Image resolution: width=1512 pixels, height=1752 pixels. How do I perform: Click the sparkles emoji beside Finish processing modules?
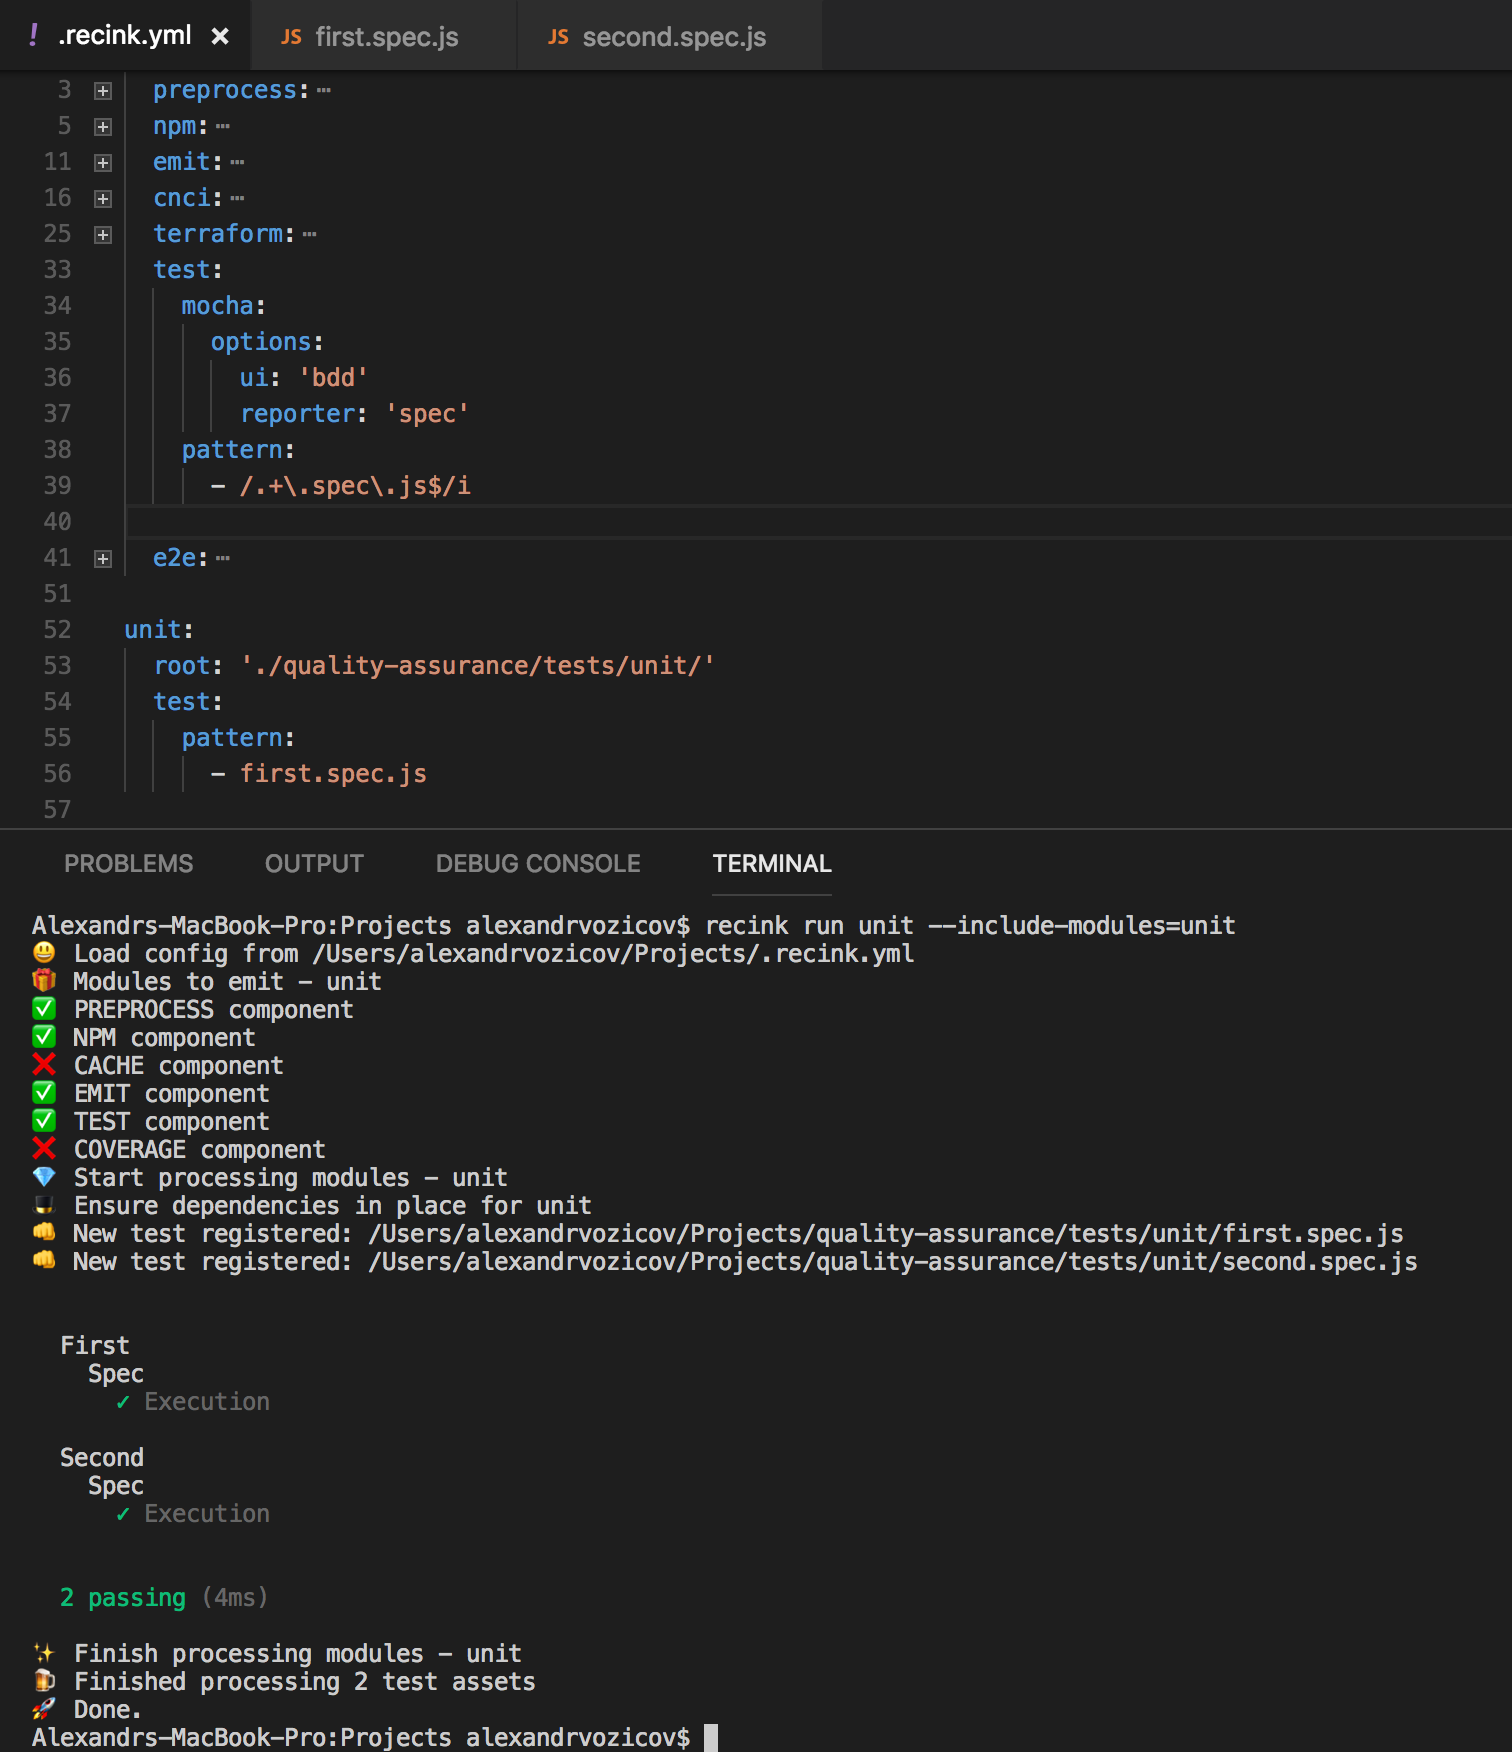pyautogui.click(x=44, y=1653)
